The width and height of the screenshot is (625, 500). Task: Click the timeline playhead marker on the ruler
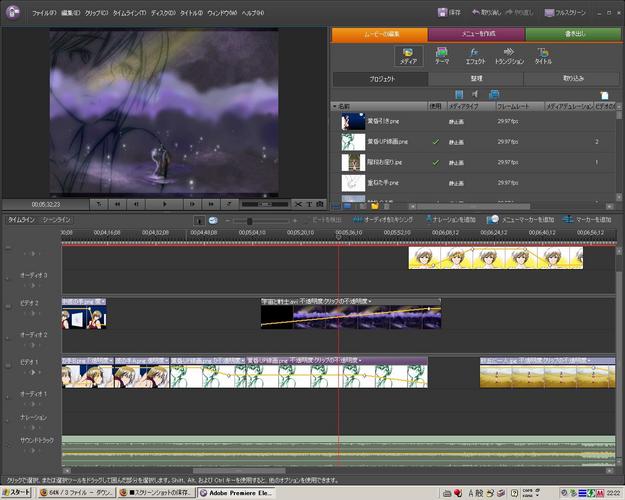pos(338,237)
